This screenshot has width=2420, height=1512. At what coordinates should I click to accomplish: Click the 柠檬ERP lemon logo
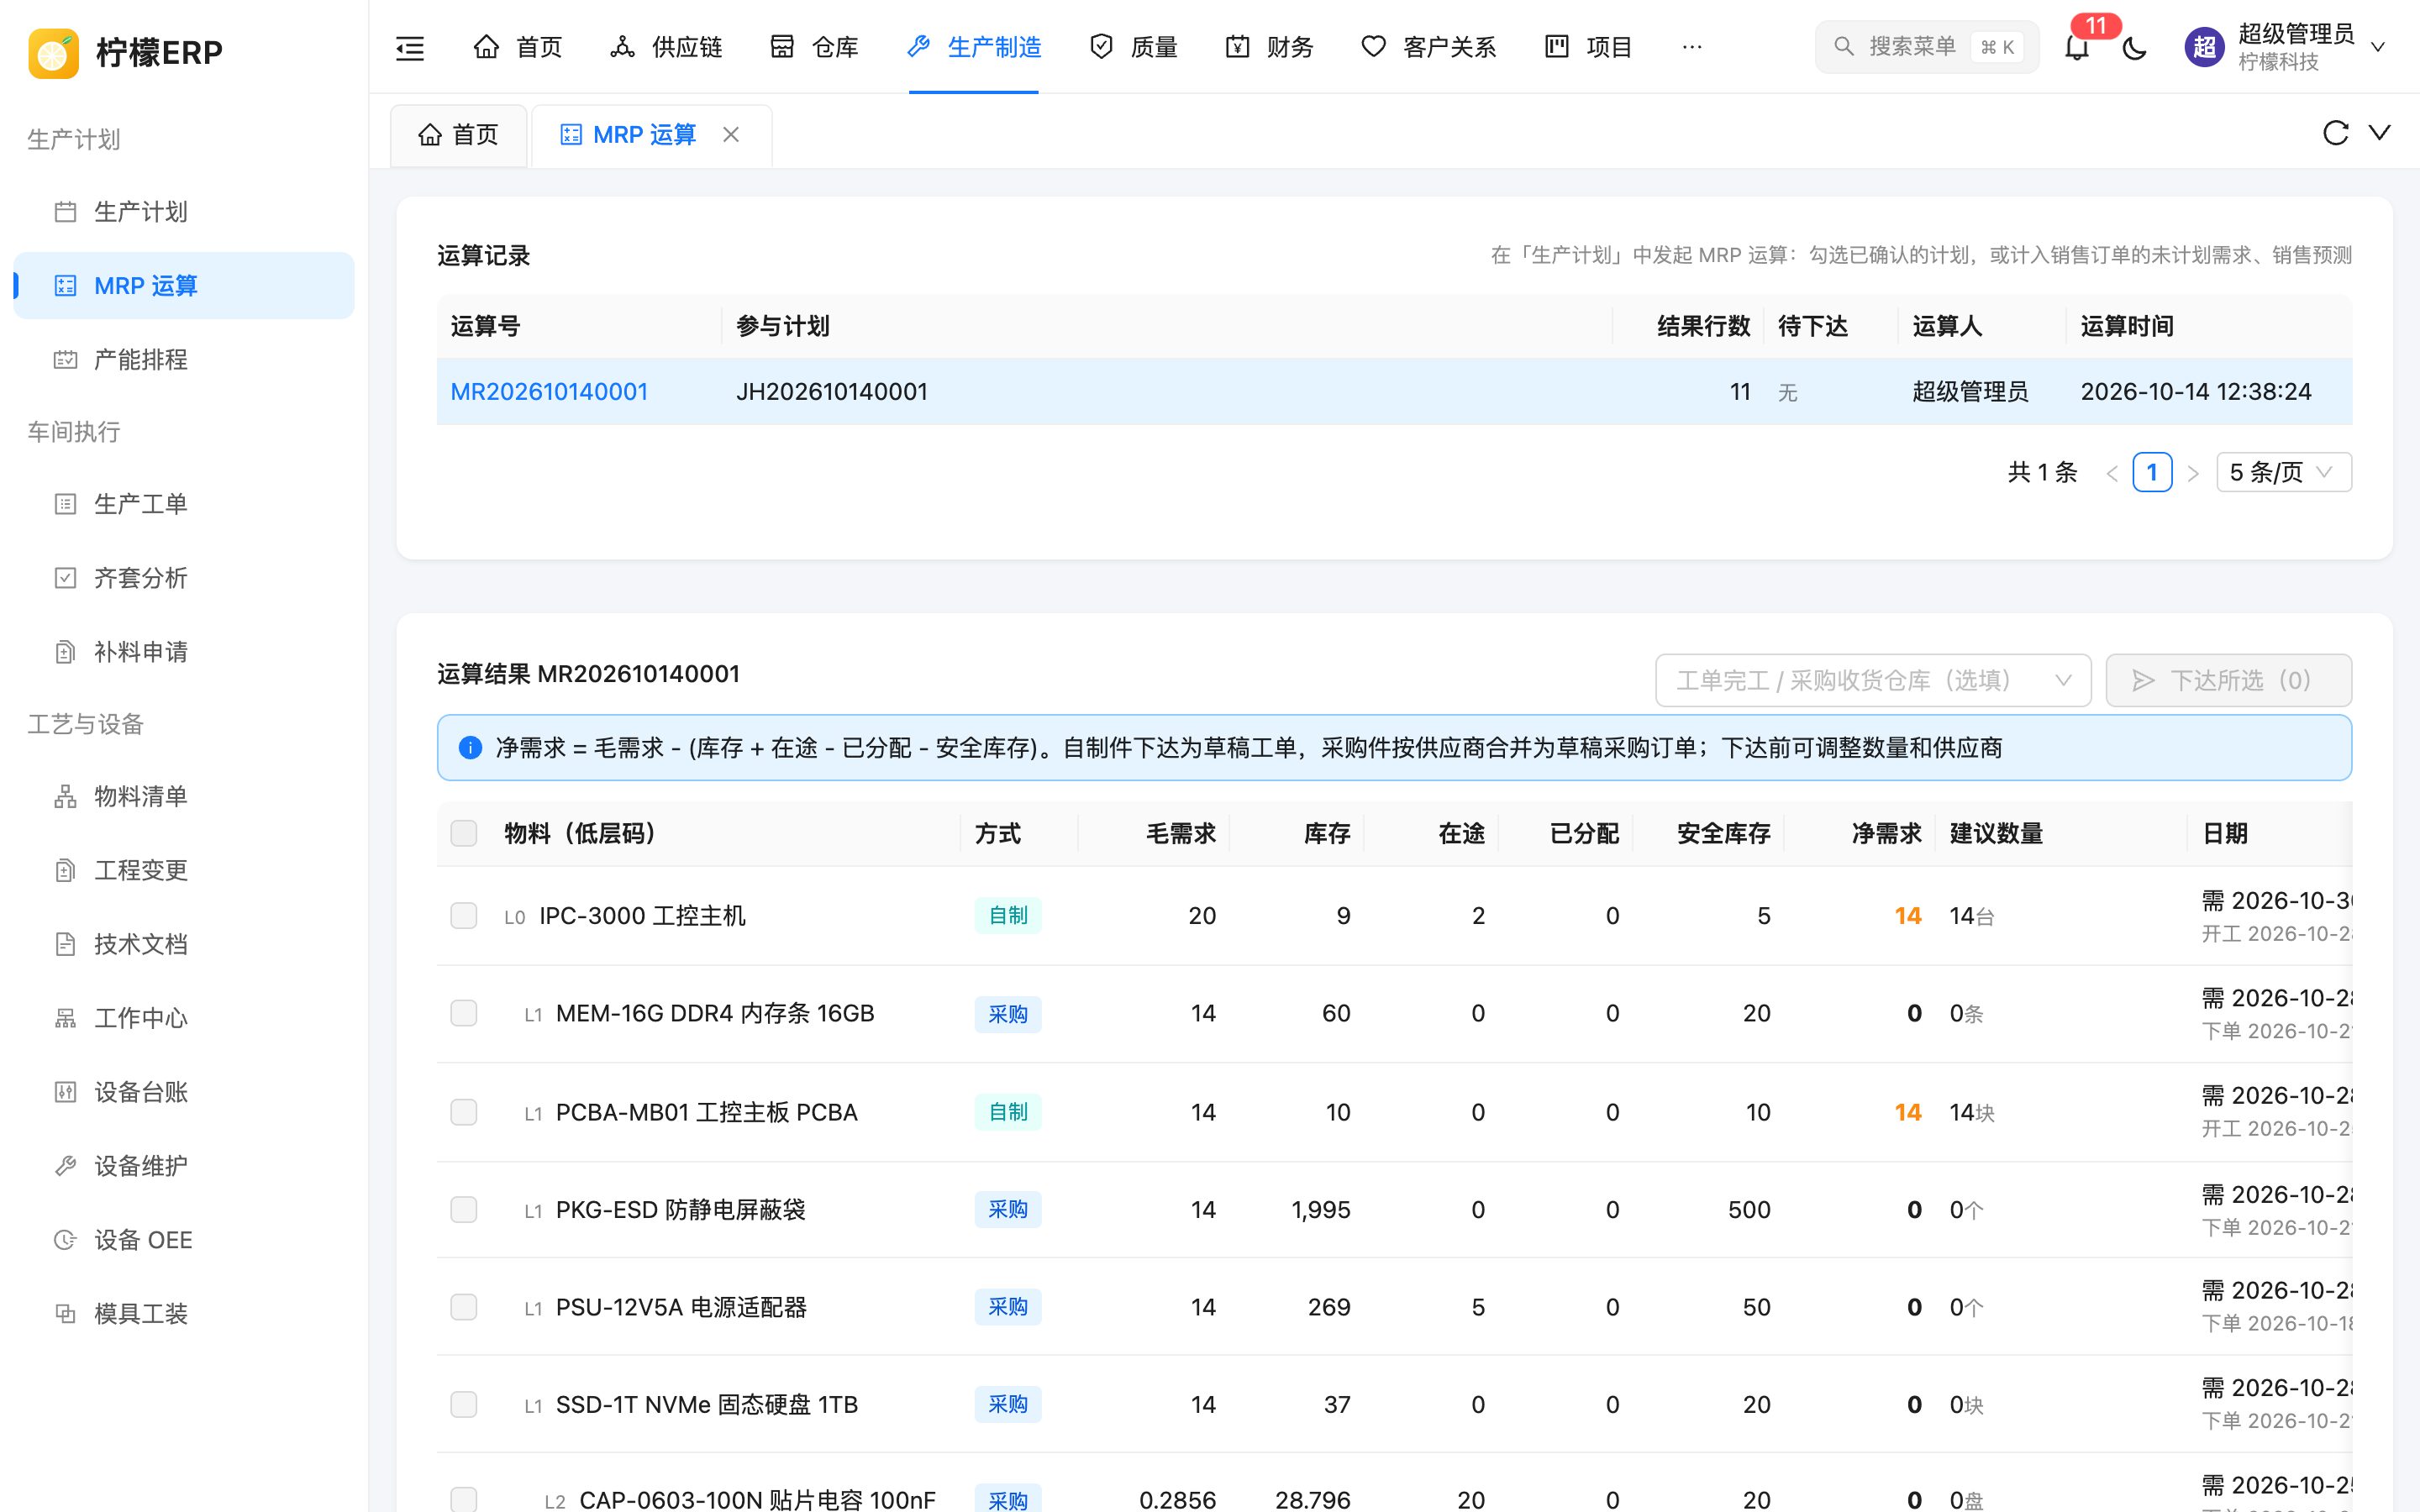pos(53,52)
